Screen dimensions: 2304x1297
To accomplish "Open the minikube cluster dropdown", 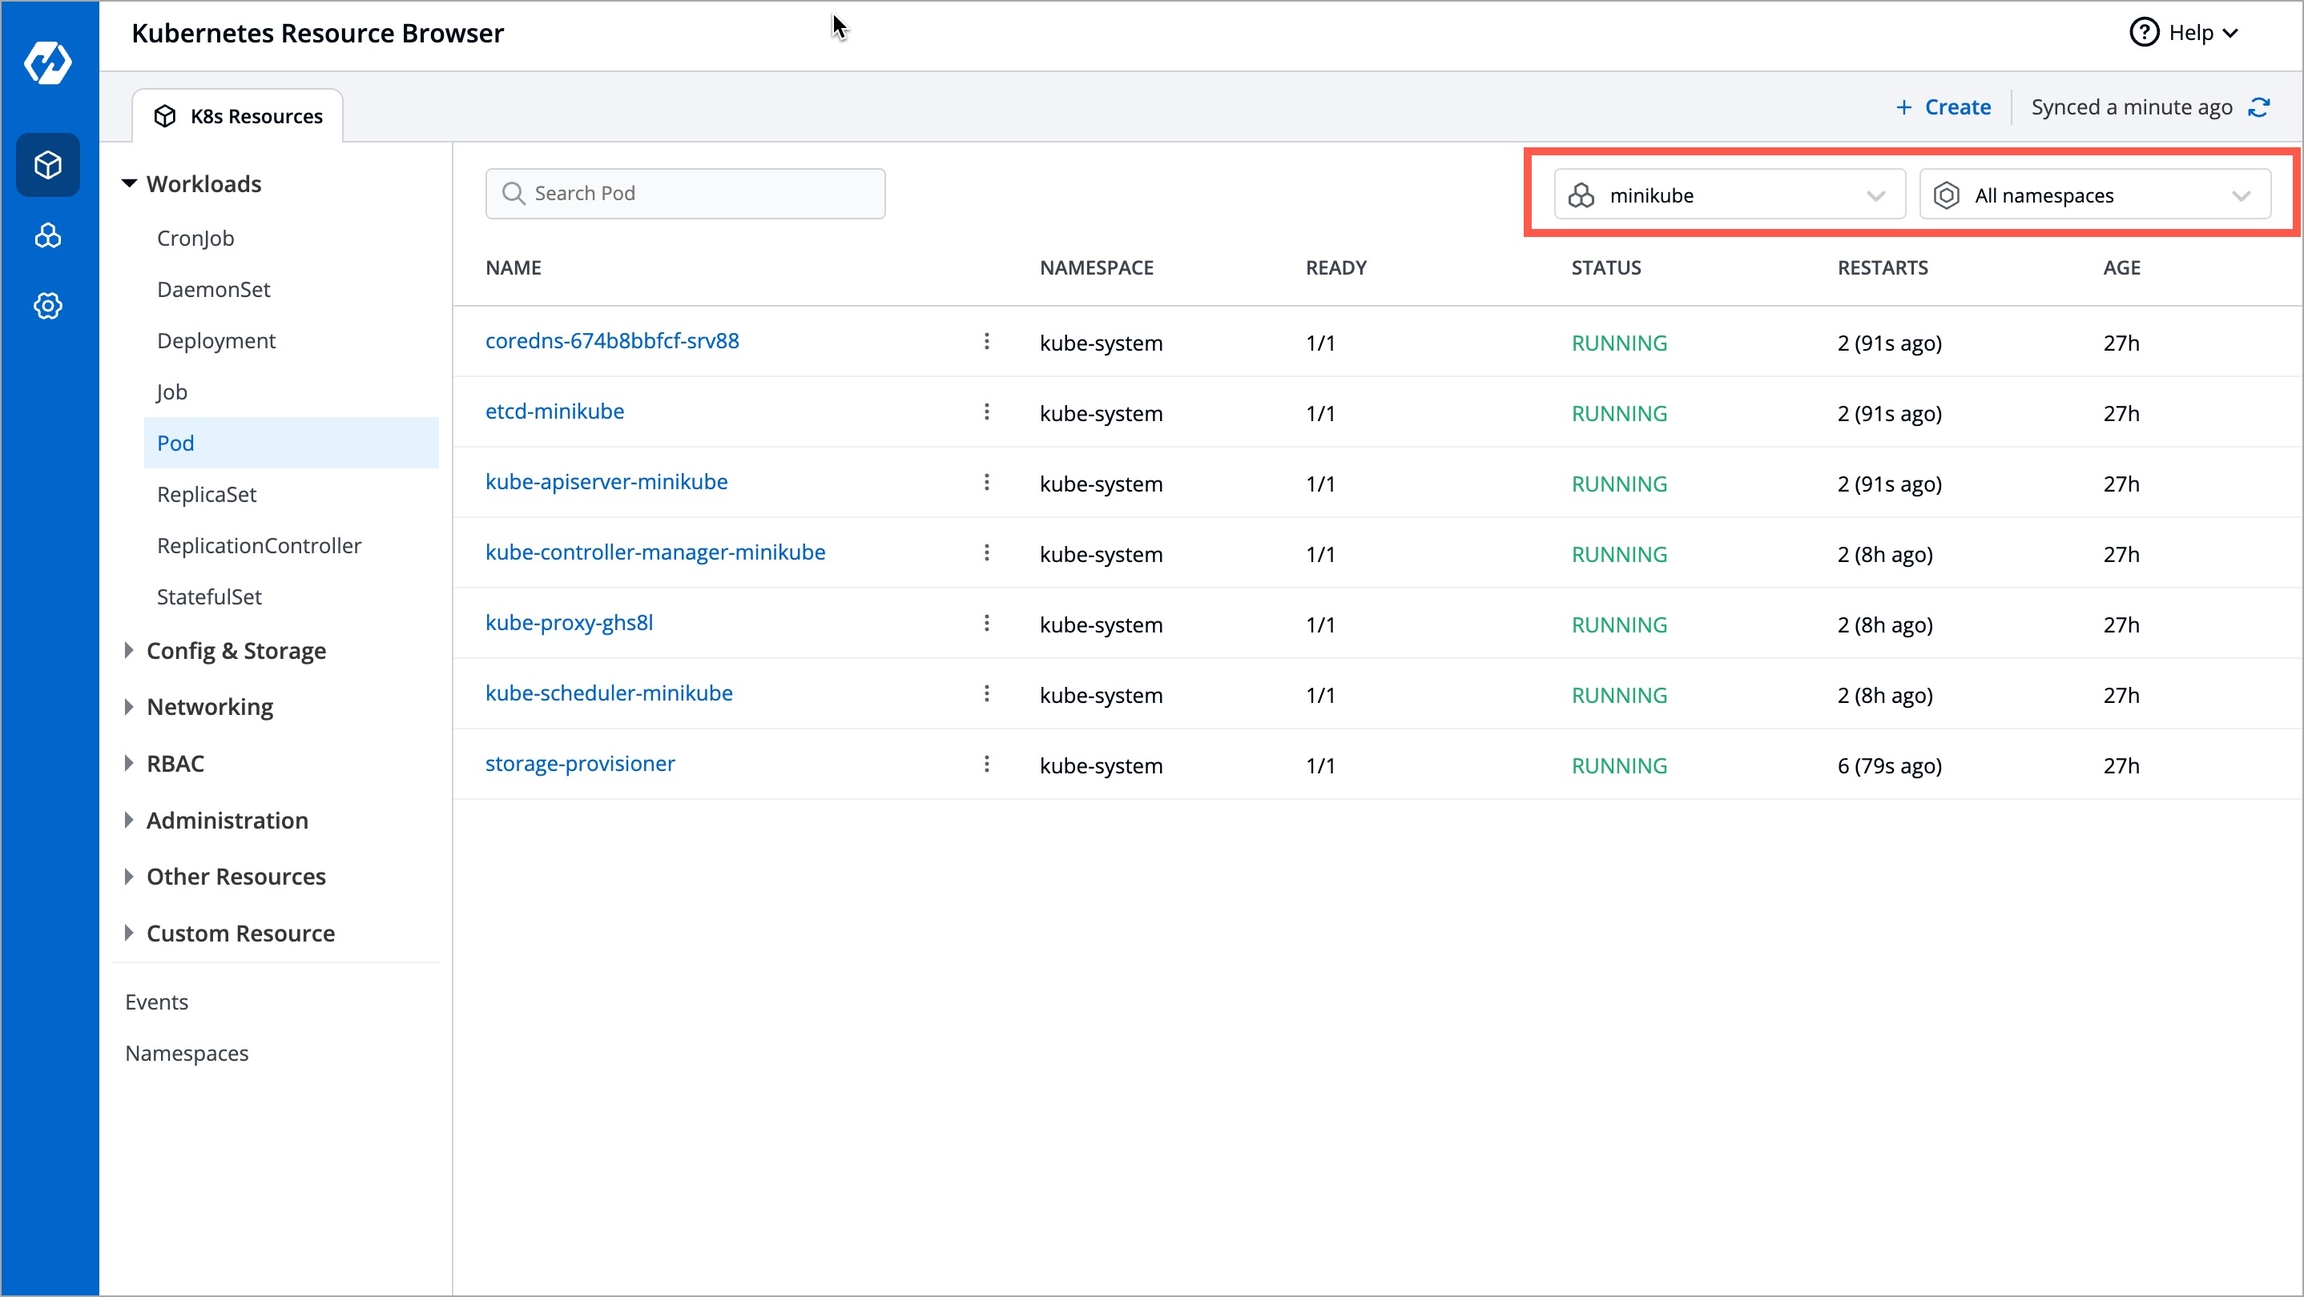I will click(x=1728, y=195).
